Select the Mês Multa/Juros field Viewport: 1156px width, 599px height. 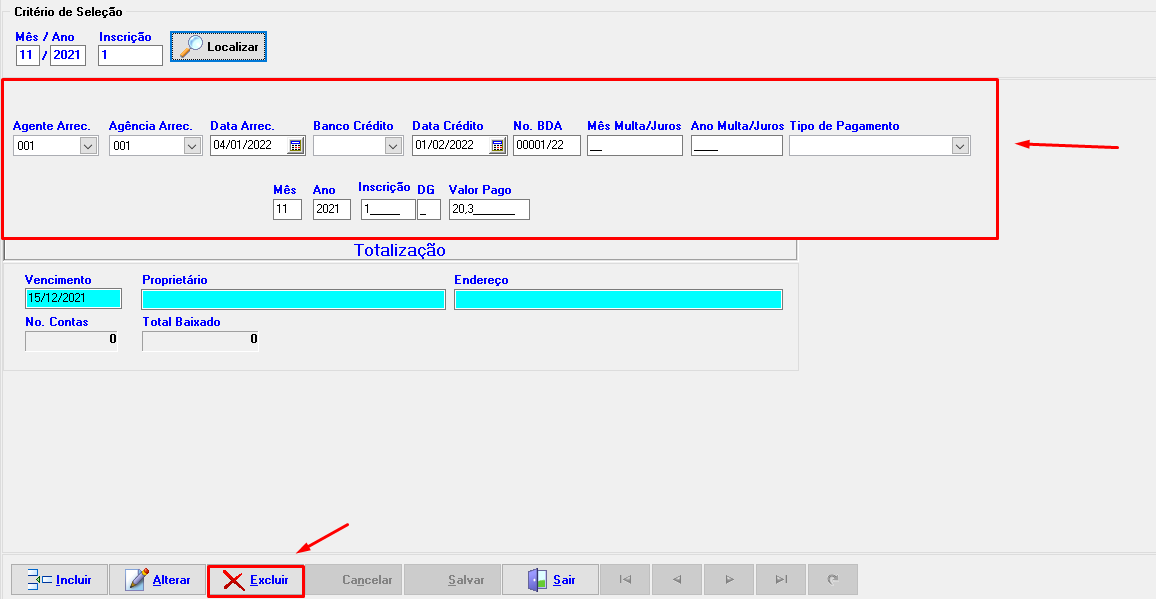click(x=634, y=146)
